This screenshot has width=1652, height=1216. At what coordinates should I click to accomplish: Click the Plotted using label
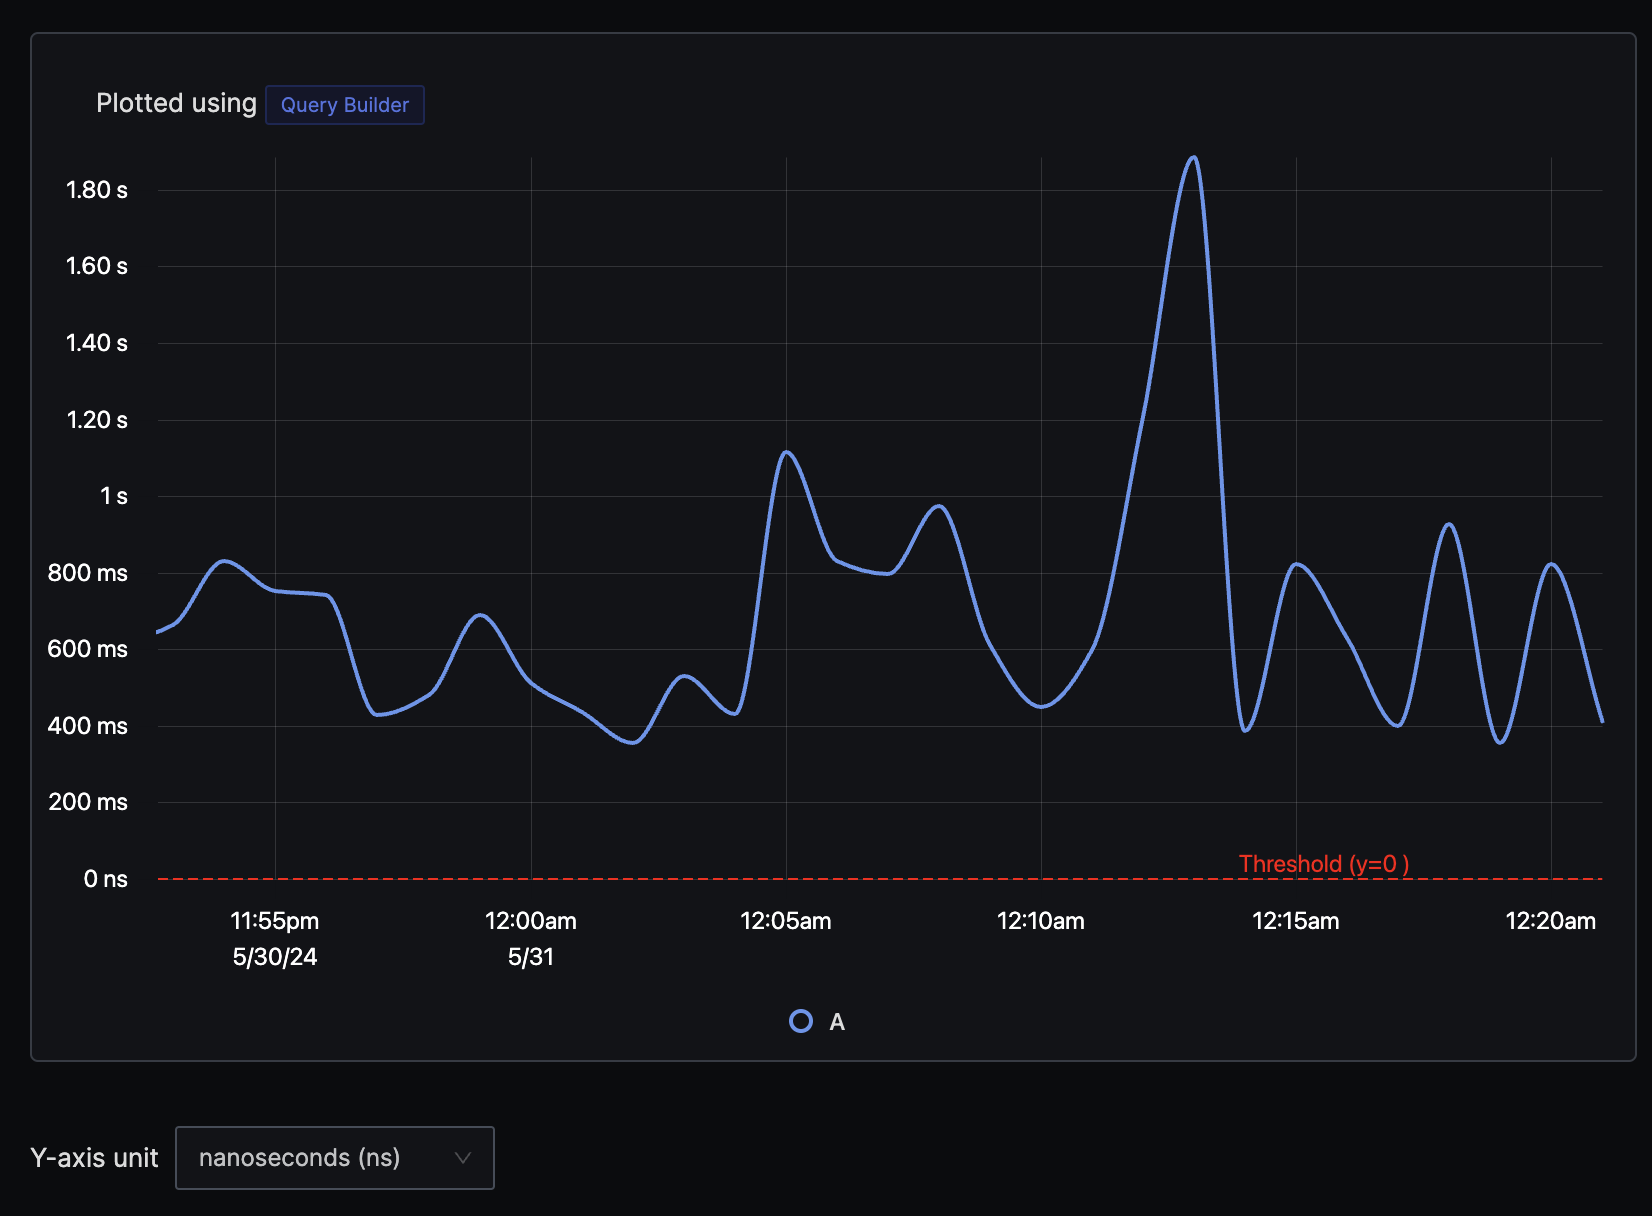click(177, 104)
